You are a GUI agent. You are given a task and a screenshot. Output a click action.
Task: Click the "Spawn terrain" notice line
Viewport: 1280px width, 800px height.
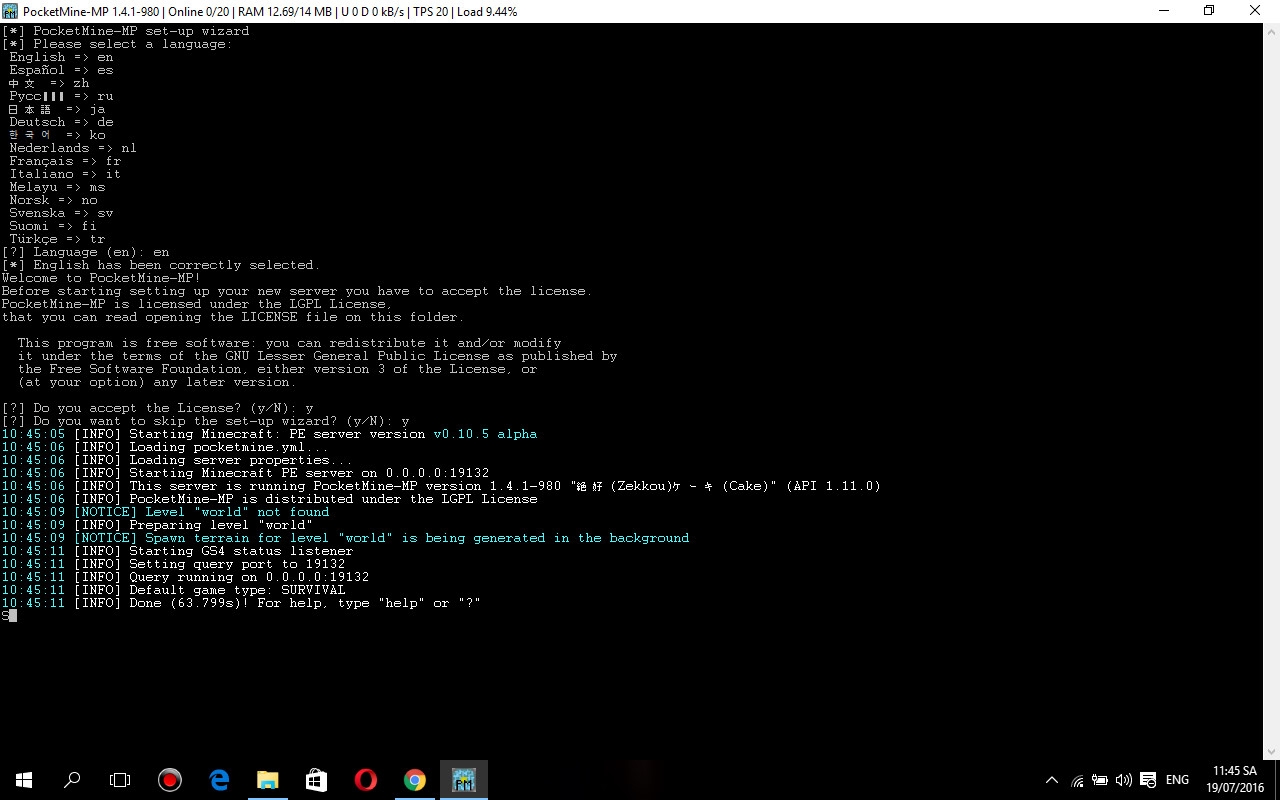(x=345, y=538)
